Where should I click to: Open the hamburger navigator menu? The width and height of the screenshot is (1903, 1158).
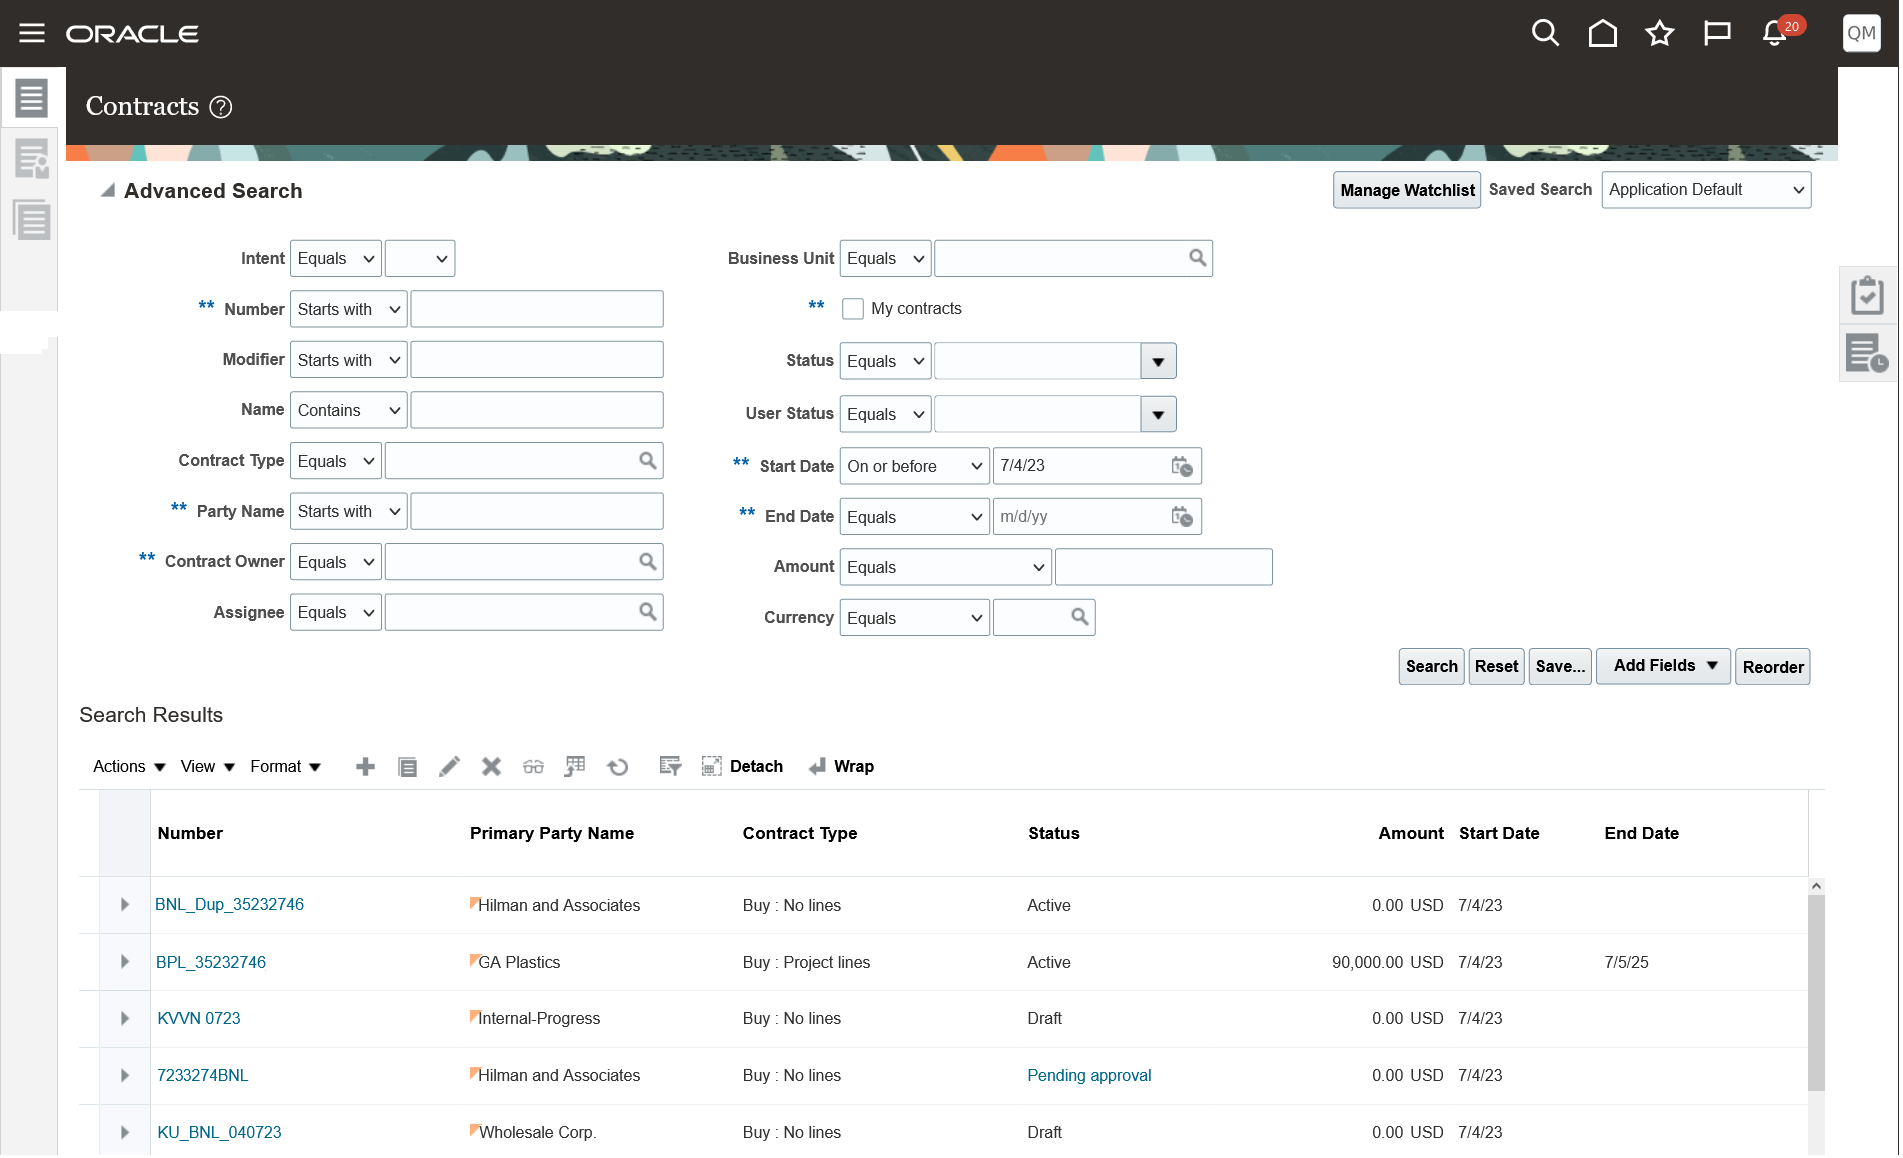tap(32, 33)
